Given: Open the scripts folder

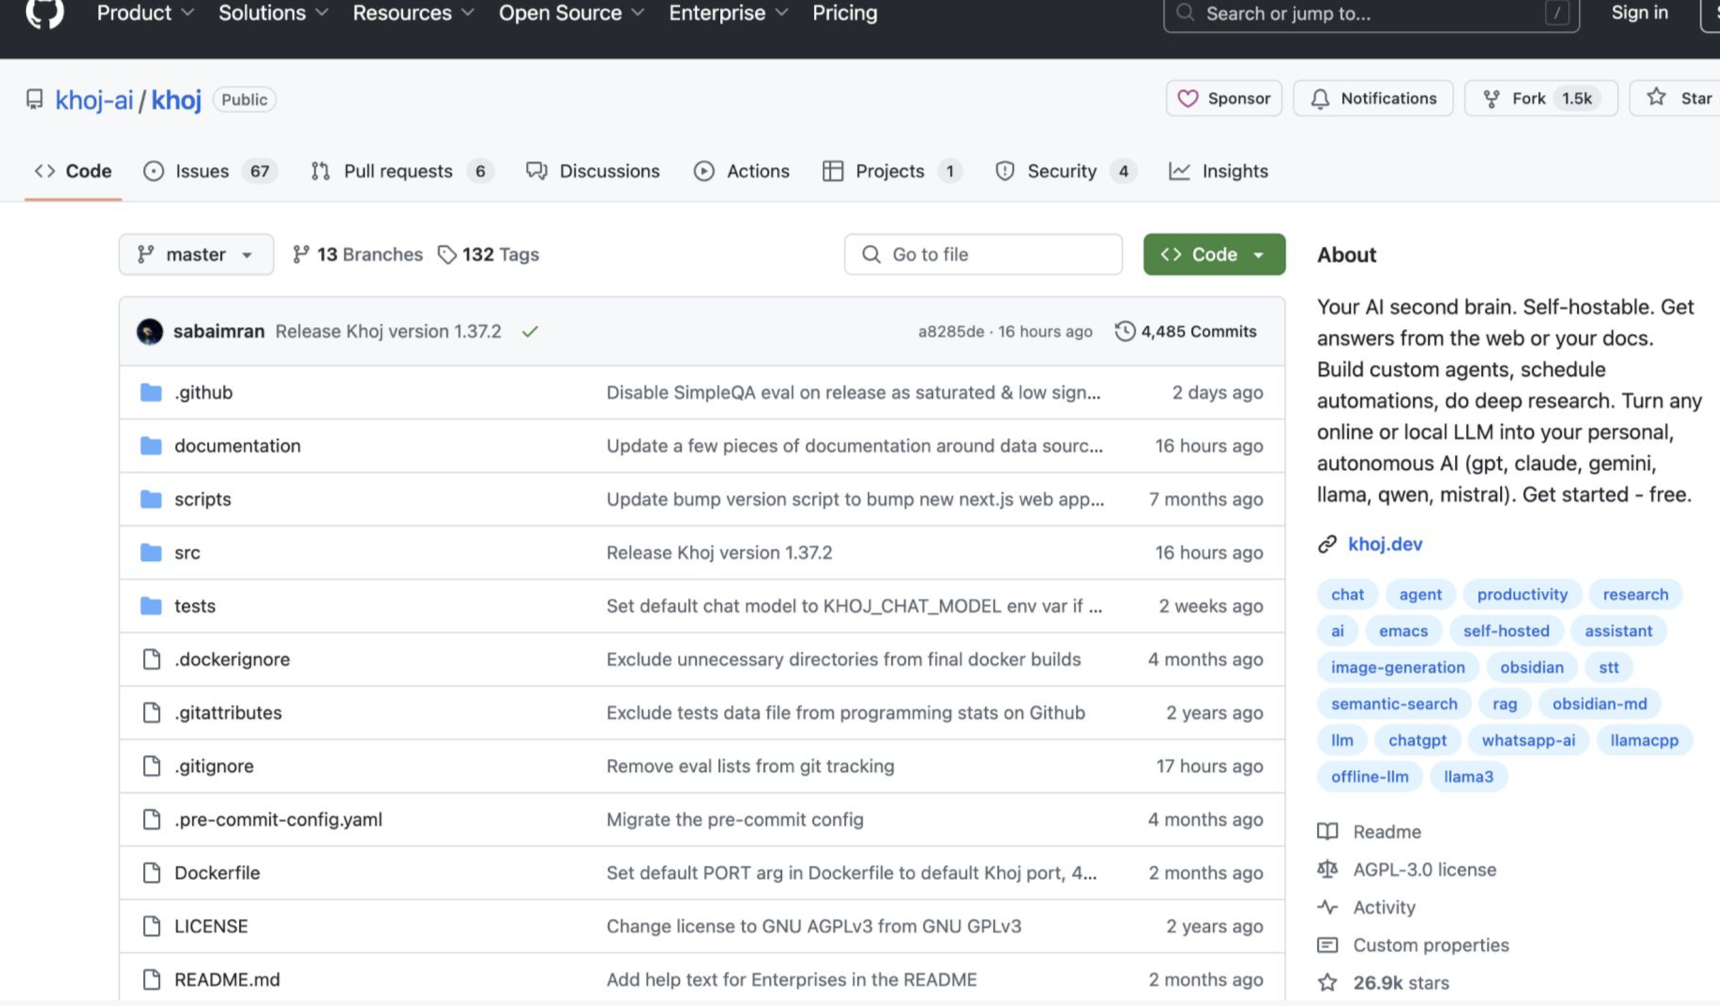Looking at the screenshot, I should pos(202,499).
